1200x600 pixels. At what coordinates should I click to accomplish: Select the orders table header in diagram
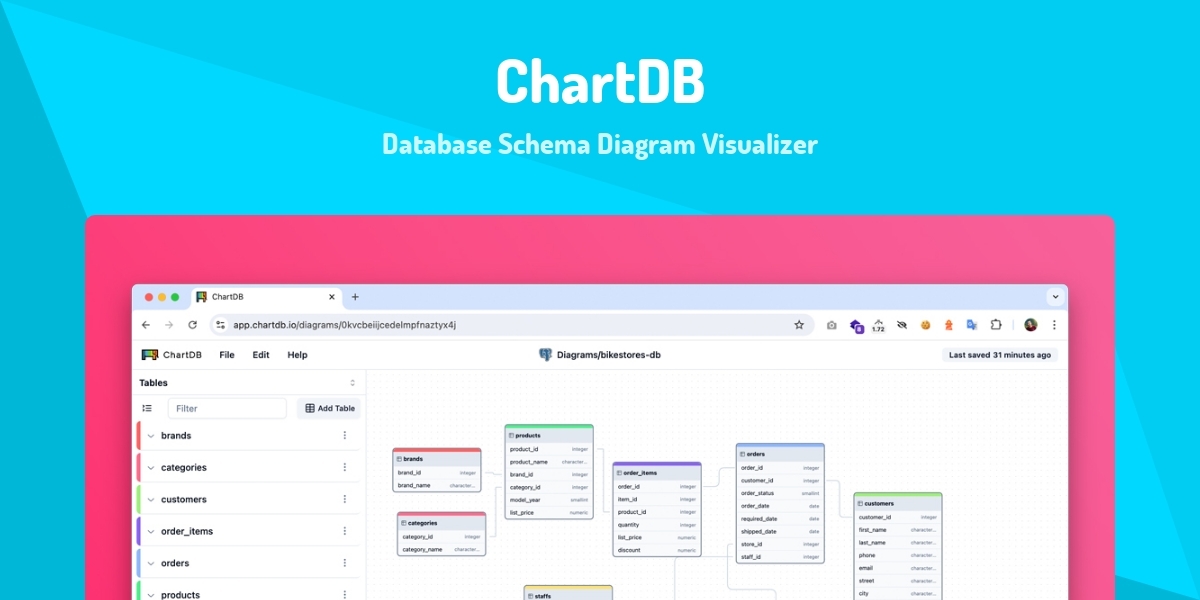point(780,454)
